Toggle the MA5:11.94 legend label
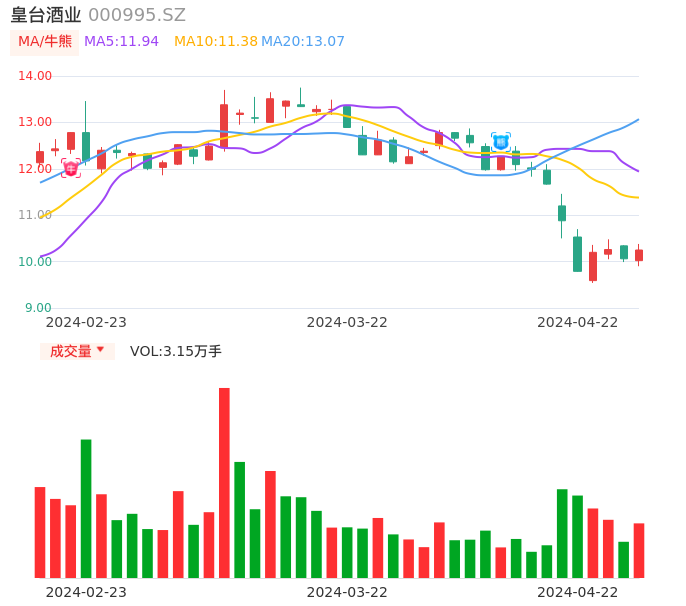686x606 pixels. 121,42
